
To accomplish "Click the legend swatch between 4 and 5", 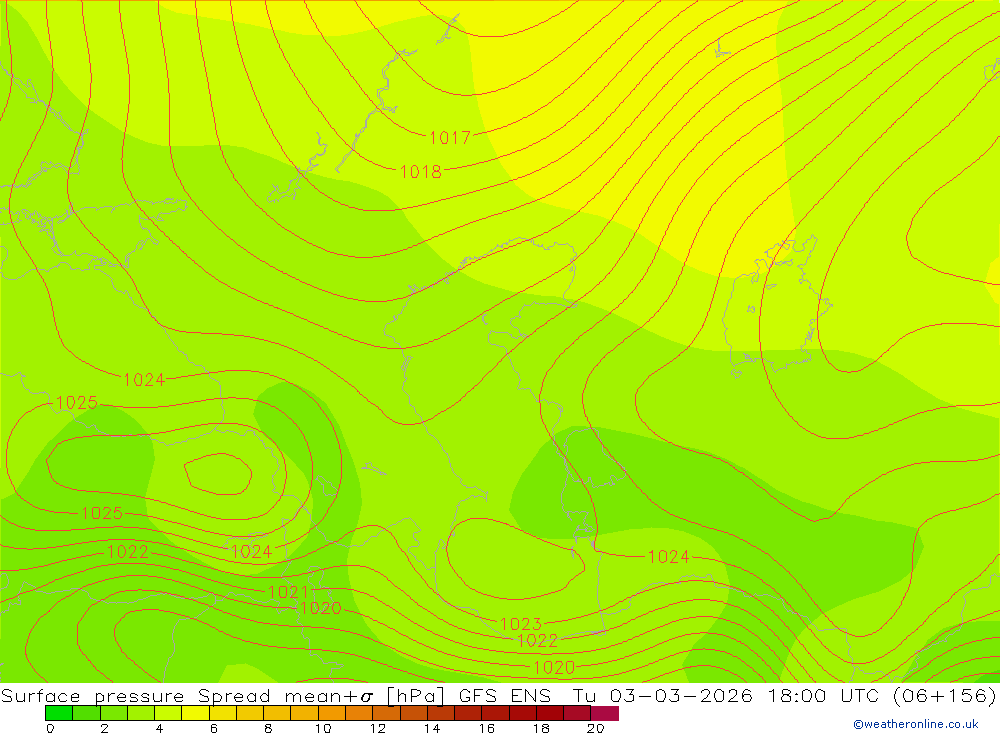I will [x=168, y=713].
